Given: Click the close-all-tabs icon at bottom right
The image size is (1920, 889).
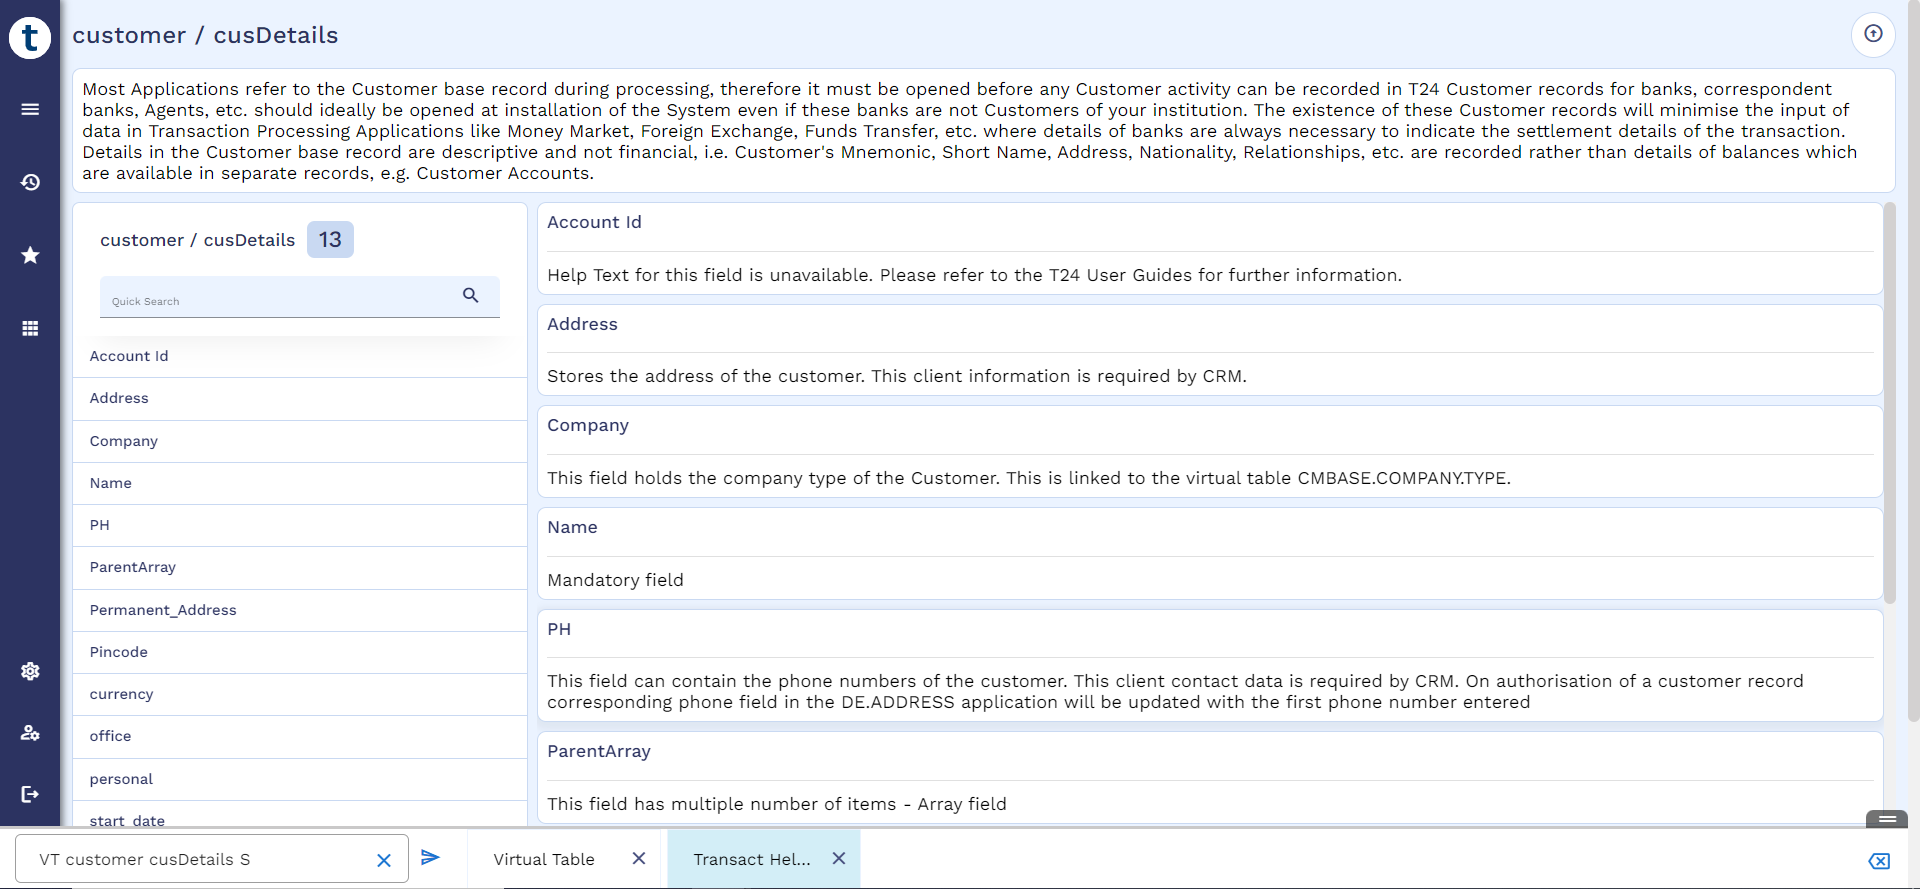Looking at the screenshot, I should (x=1879, y=861).
